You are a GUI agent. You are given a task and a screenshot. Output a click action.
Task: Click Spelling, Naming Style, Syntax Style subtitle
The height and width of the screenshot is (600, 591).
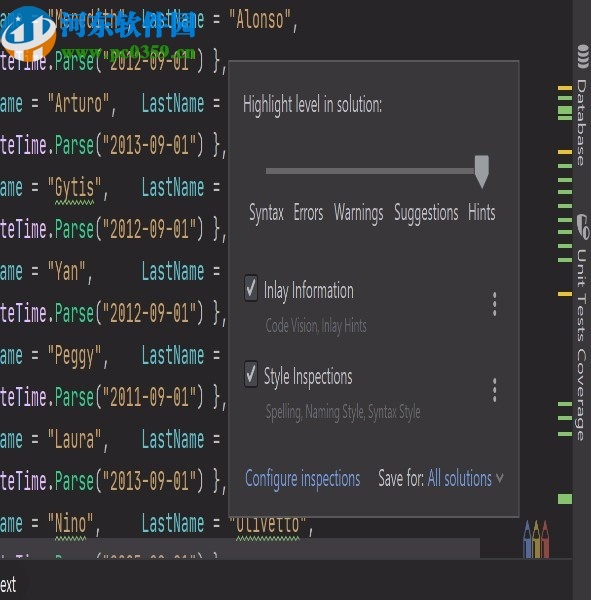[343, 412]
